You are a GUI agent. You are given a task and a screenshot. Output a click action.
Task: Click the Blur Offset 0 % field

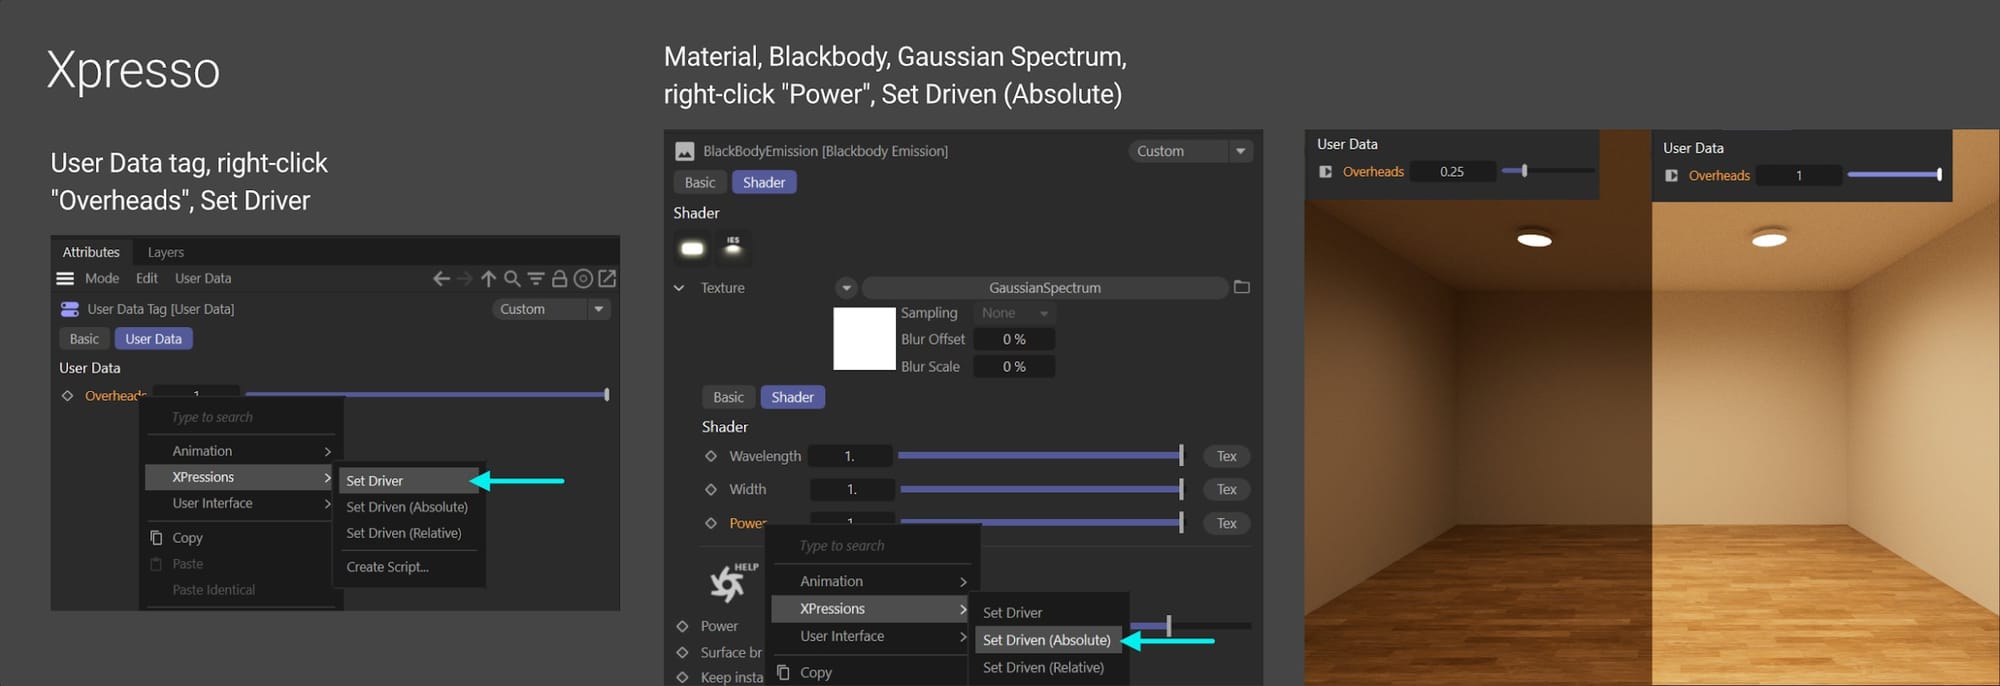(1015, 340)
